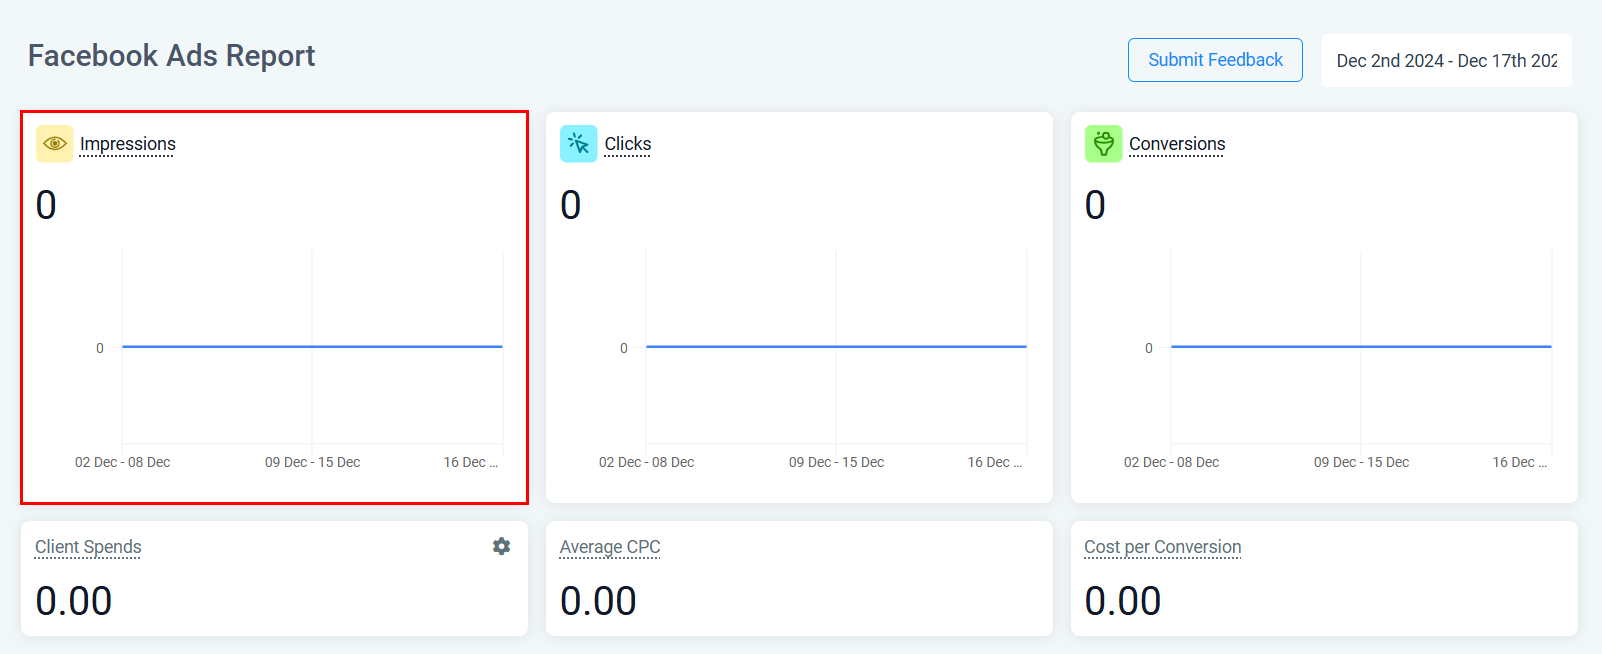Click '09 Dec - 15 Dec' in Clicks chart
This screenshot has height=654, width=1602.
pos(836,462)
